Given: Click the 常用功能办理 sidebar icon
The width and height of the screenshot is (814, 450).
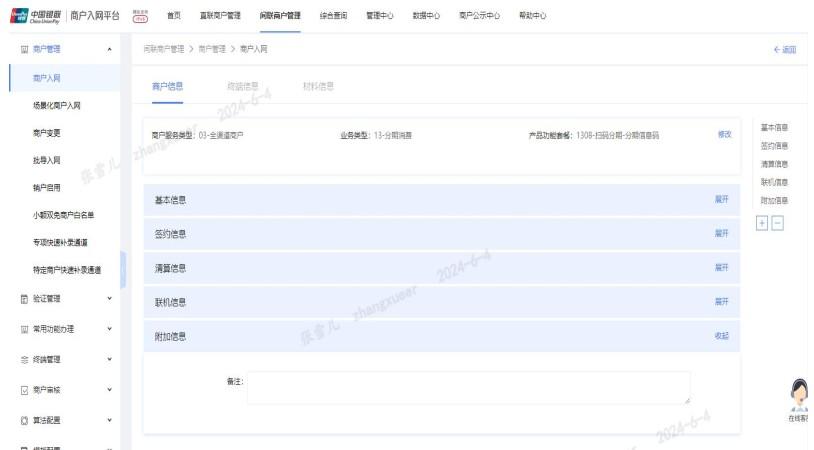Looking at the screenshot, I should [x=24, y=329].
